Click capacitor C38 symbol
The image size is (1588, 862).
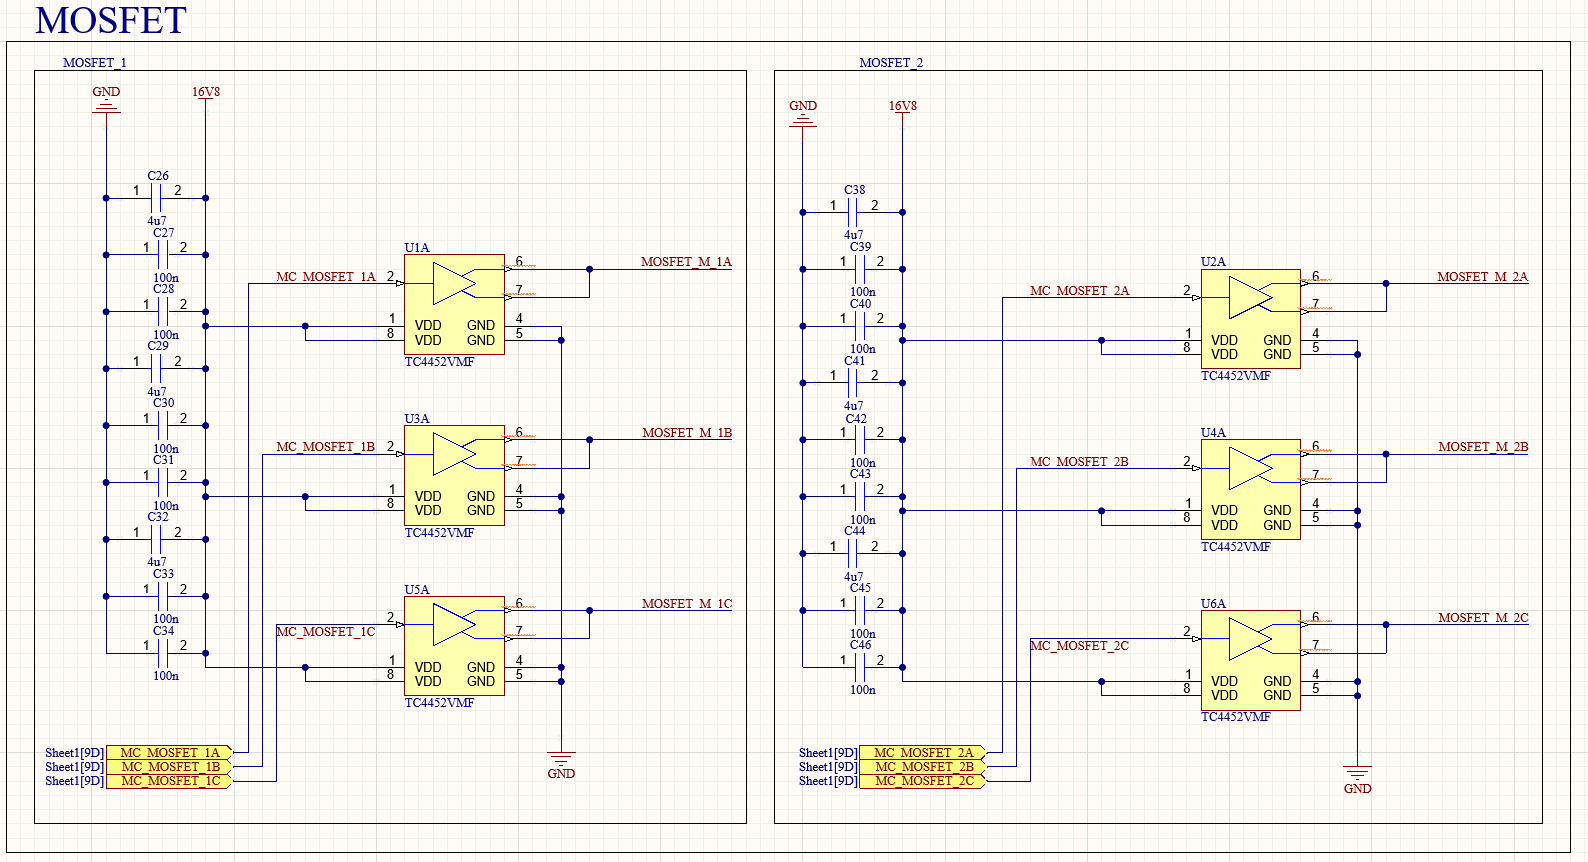click(x=853, y=212)
